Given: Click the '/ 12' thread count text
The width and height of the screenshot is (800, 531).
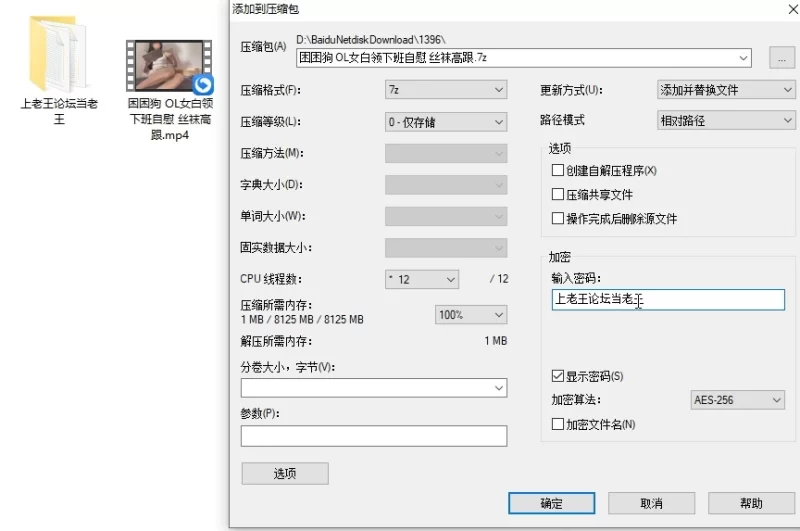Looking at the screenshot, I should pos(499,279).
